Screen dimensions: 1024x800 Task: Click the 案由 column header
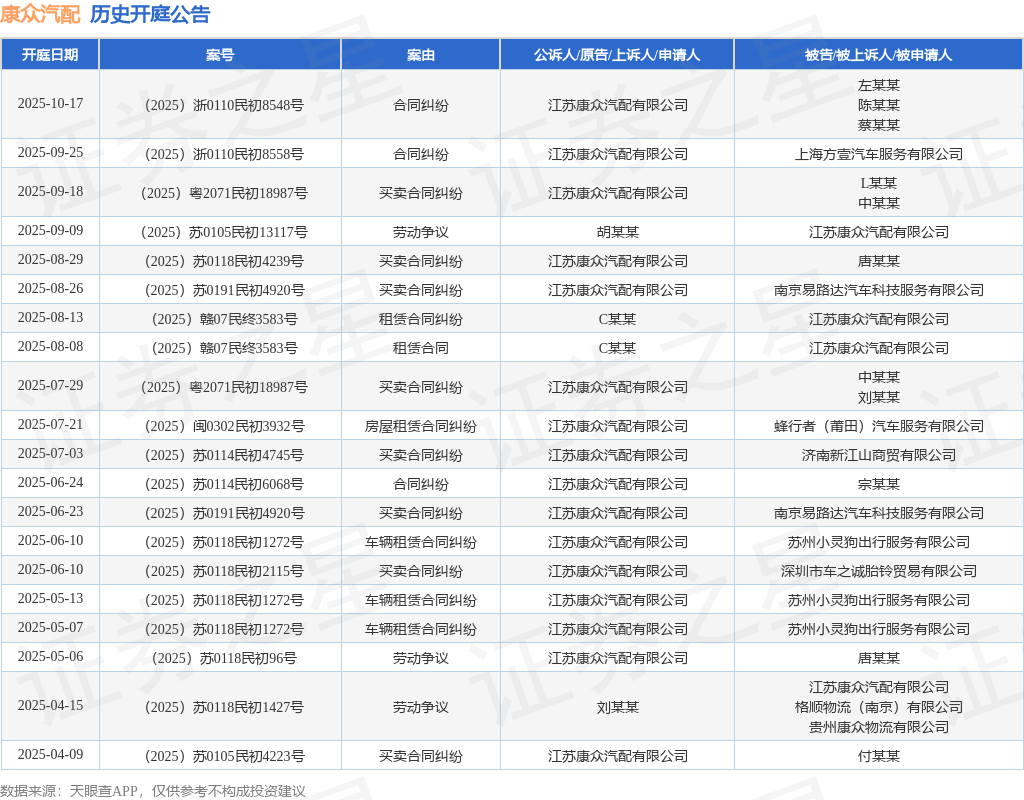421,55
